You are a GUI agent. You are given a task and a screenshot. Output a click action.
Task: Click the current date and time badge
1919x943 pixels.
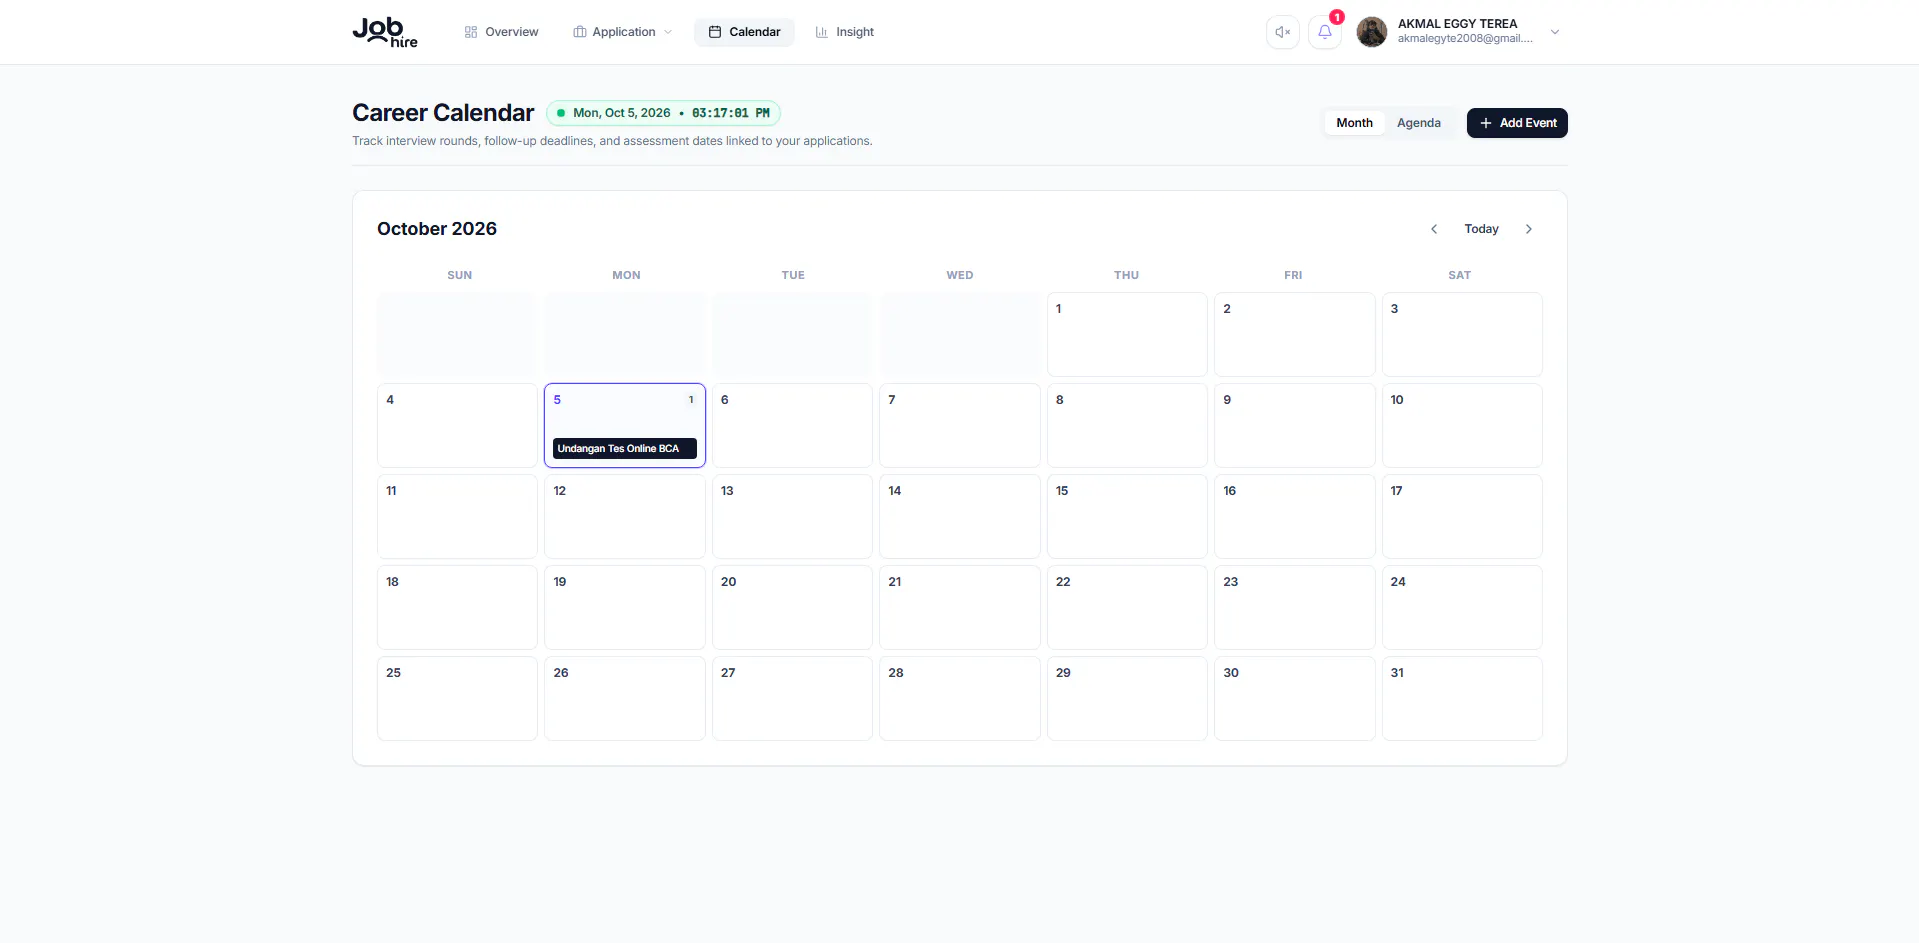pyautogui.click(x=663, y=113)
